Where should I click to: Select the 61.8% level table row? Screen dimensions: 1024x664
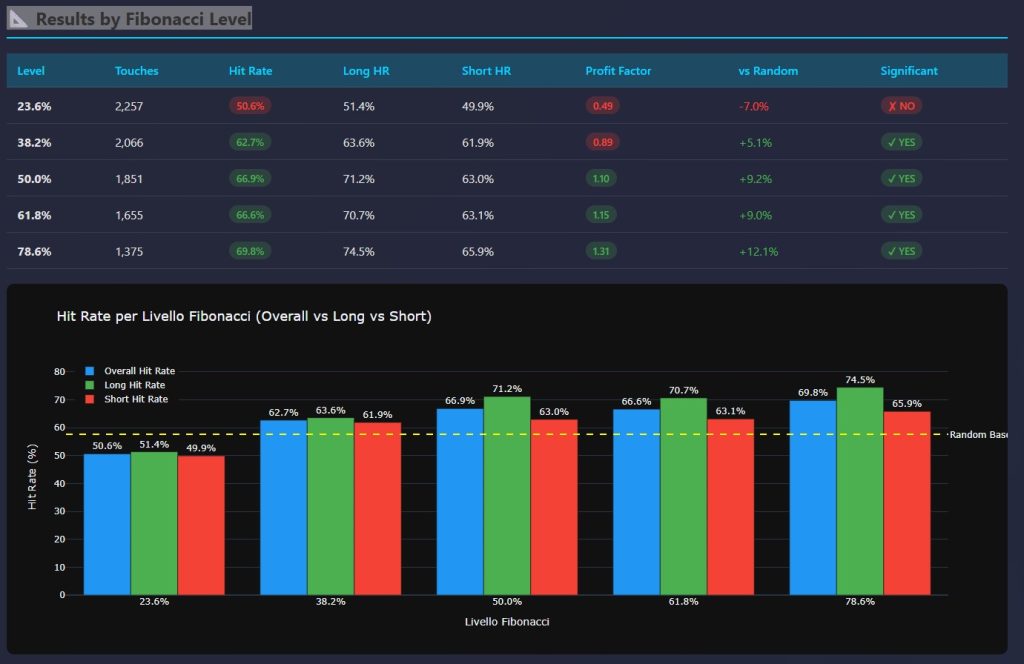pos(500,215)
